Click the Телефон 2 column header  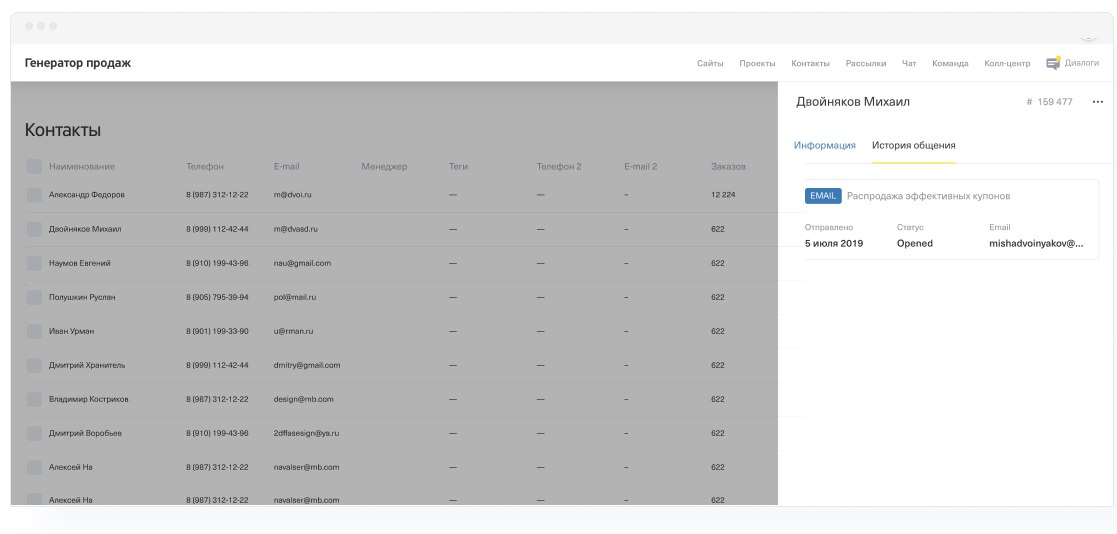coord(558,167)
